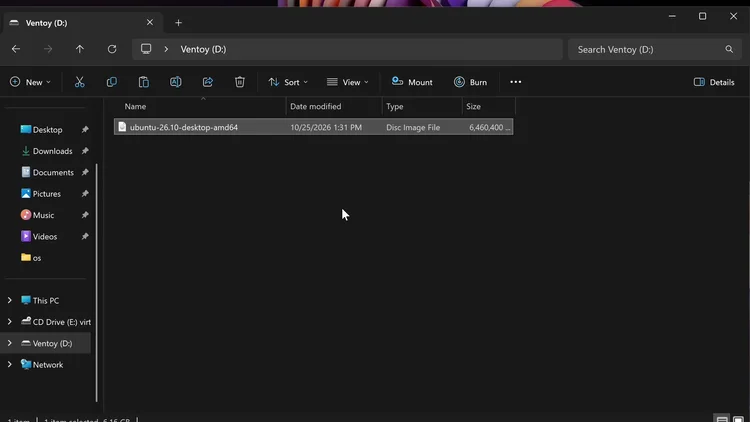Click the ISO file icon for ubuntu-26.10

pyautogui.click(x=122, y=127)
